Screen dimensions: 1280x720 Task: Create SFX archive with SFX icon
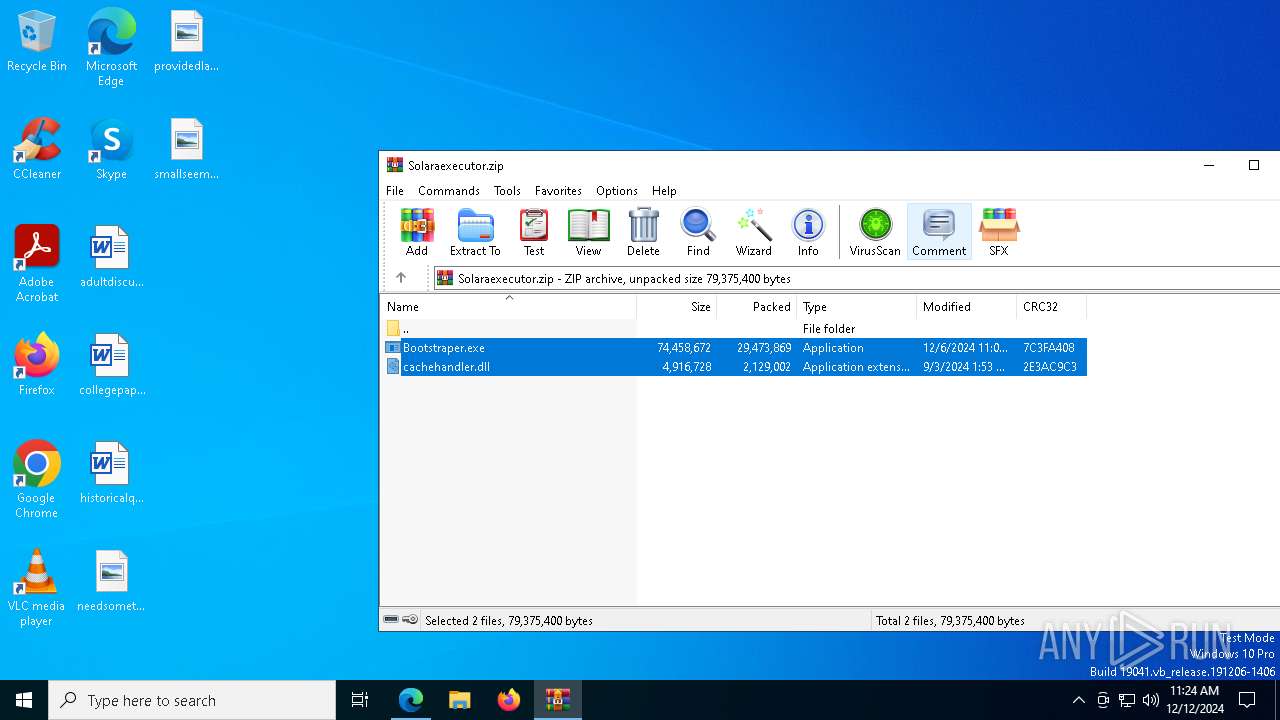(998, 232)
